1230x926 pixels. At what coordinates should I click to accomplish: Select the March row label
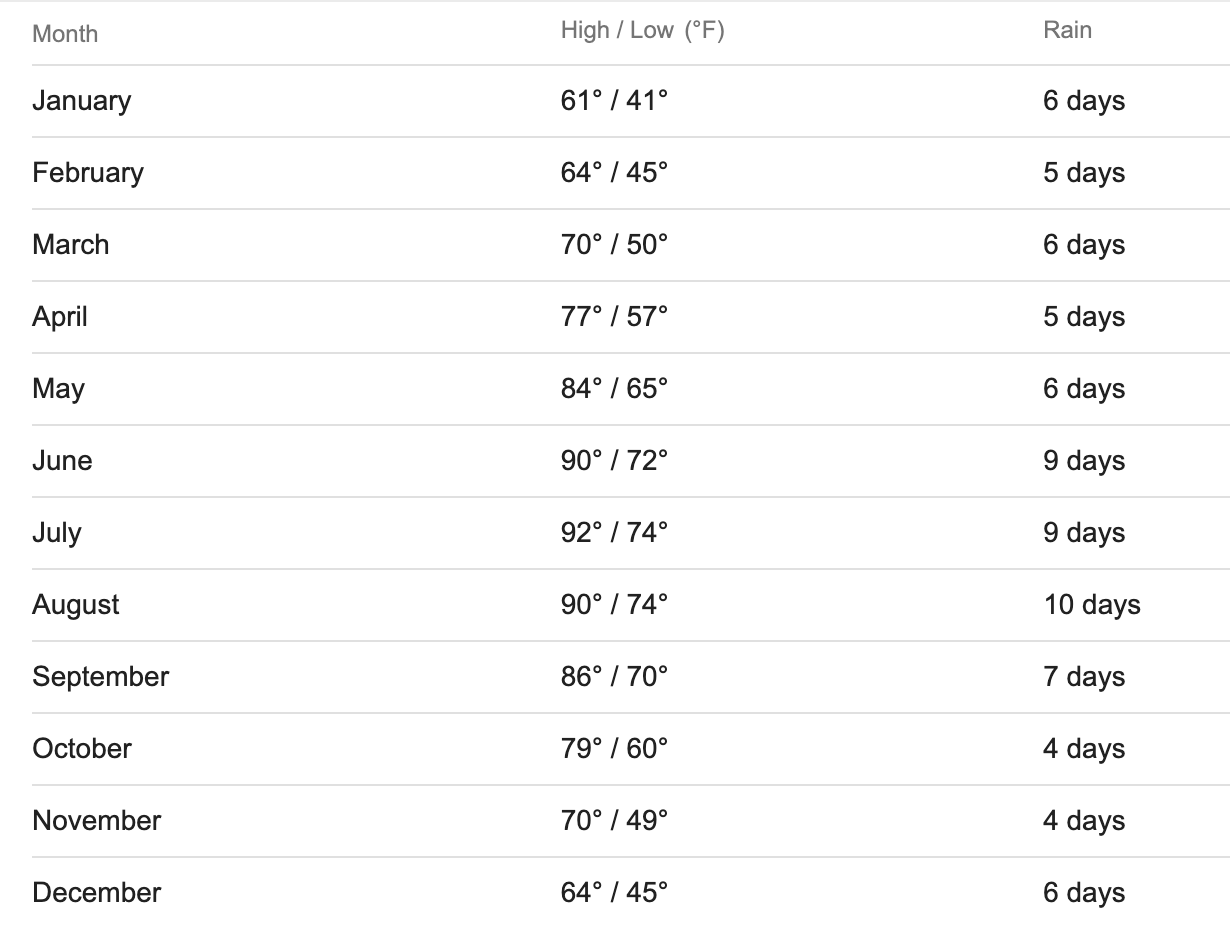pos(71,245)
